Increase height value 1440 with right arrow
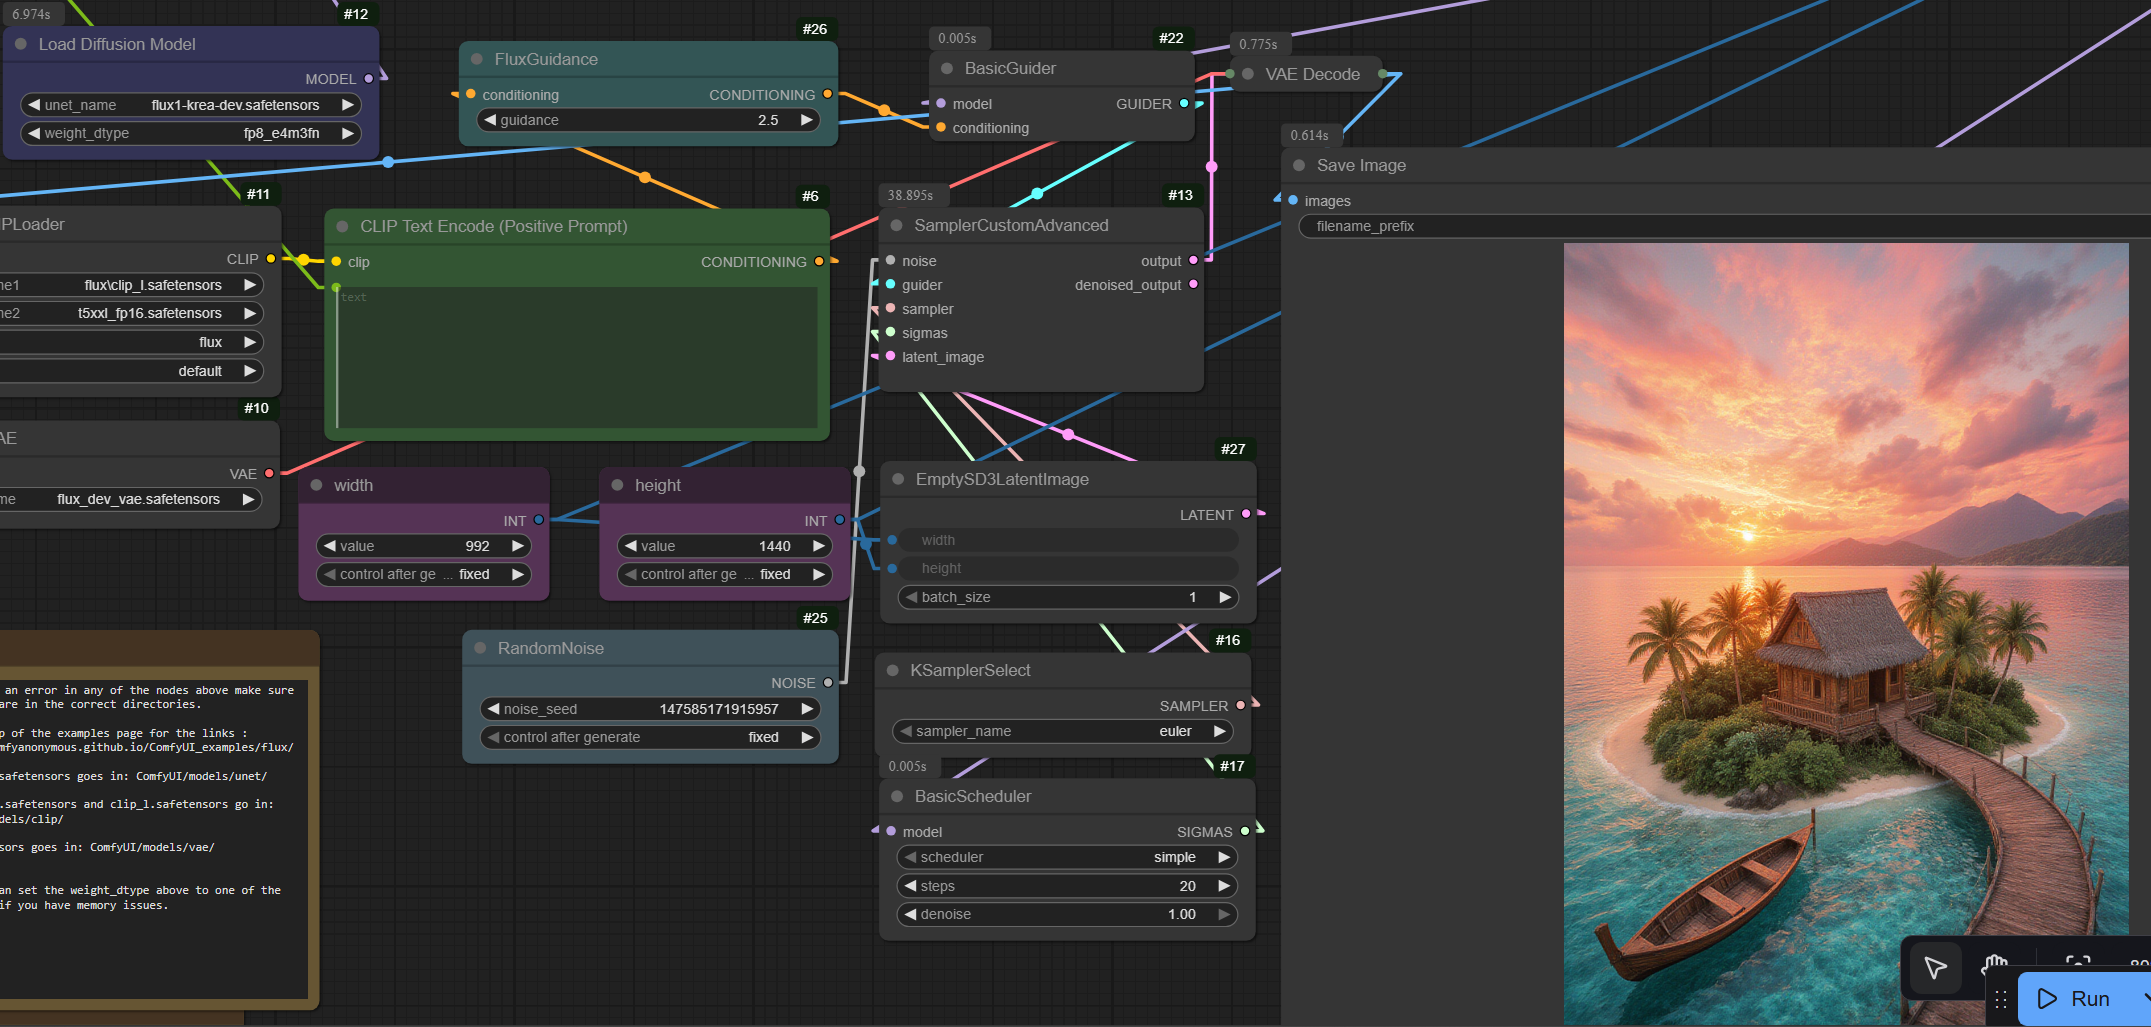The image size is (2151, 1027). [x=819, y=546]
